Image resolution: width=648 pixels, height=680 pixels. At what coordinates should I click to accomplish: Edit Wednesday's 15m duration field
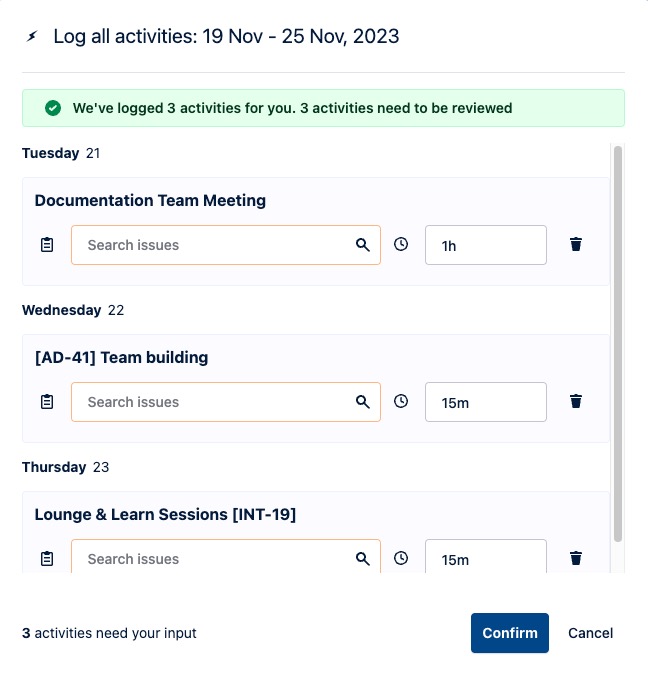(x=486, y=402)
